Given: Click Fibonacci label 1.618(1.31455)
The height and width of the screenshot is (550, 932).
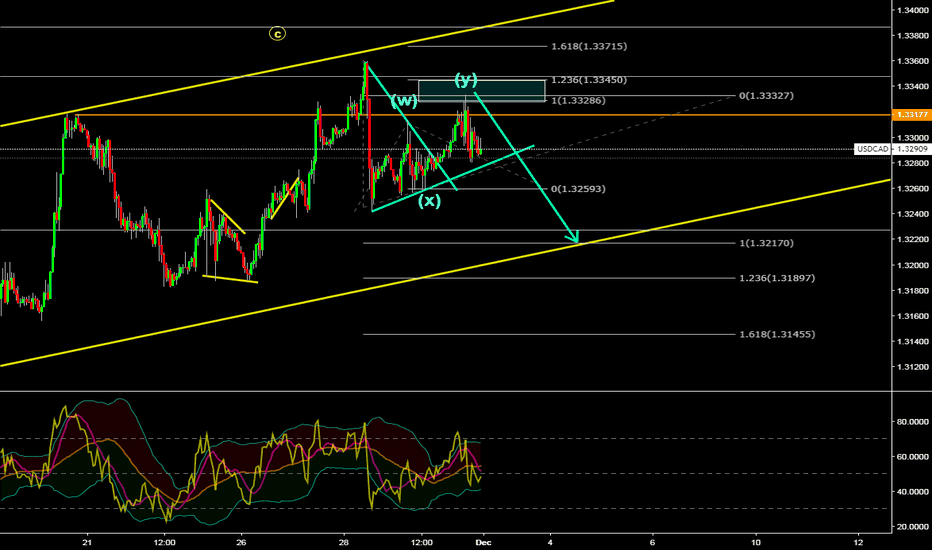Looking at the screenshot, I should [x=777, y=335].
